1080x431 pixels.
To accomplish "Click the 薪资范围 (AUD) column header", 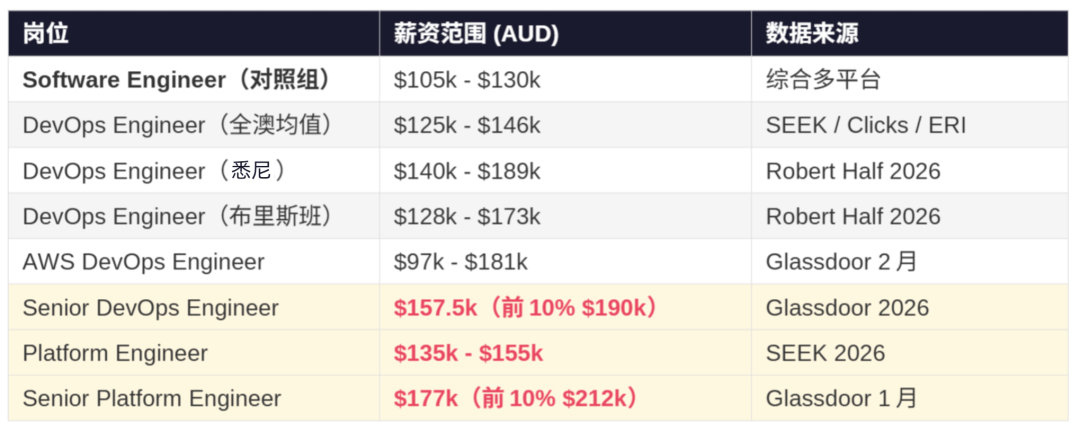I will point(476,34).
